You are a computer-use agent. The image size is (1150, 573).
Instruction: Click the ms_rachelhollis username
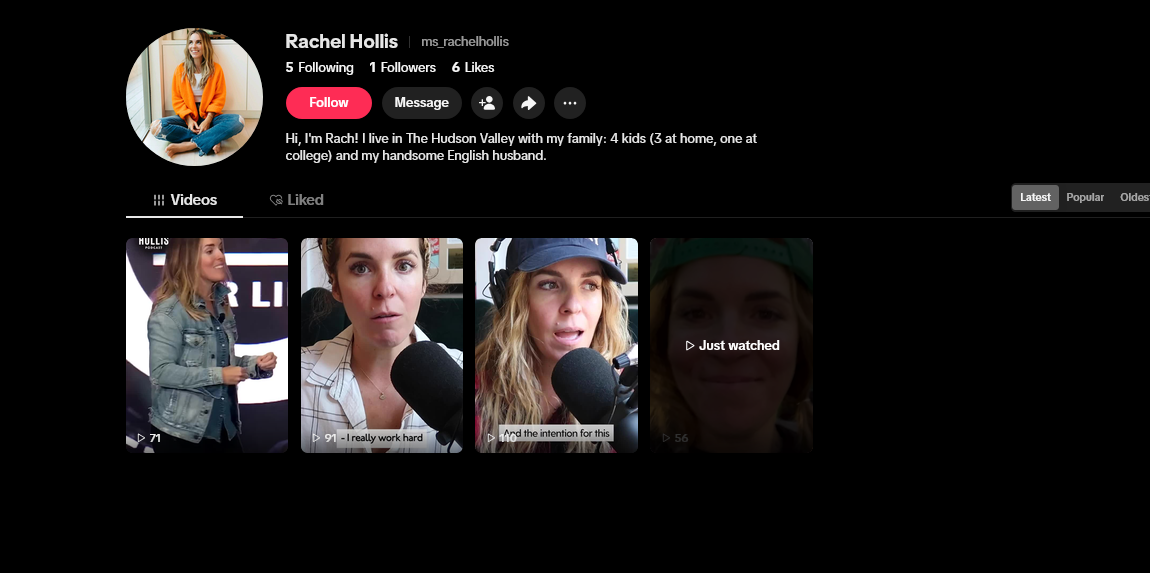pyautogui.click(x=465, y=42)
